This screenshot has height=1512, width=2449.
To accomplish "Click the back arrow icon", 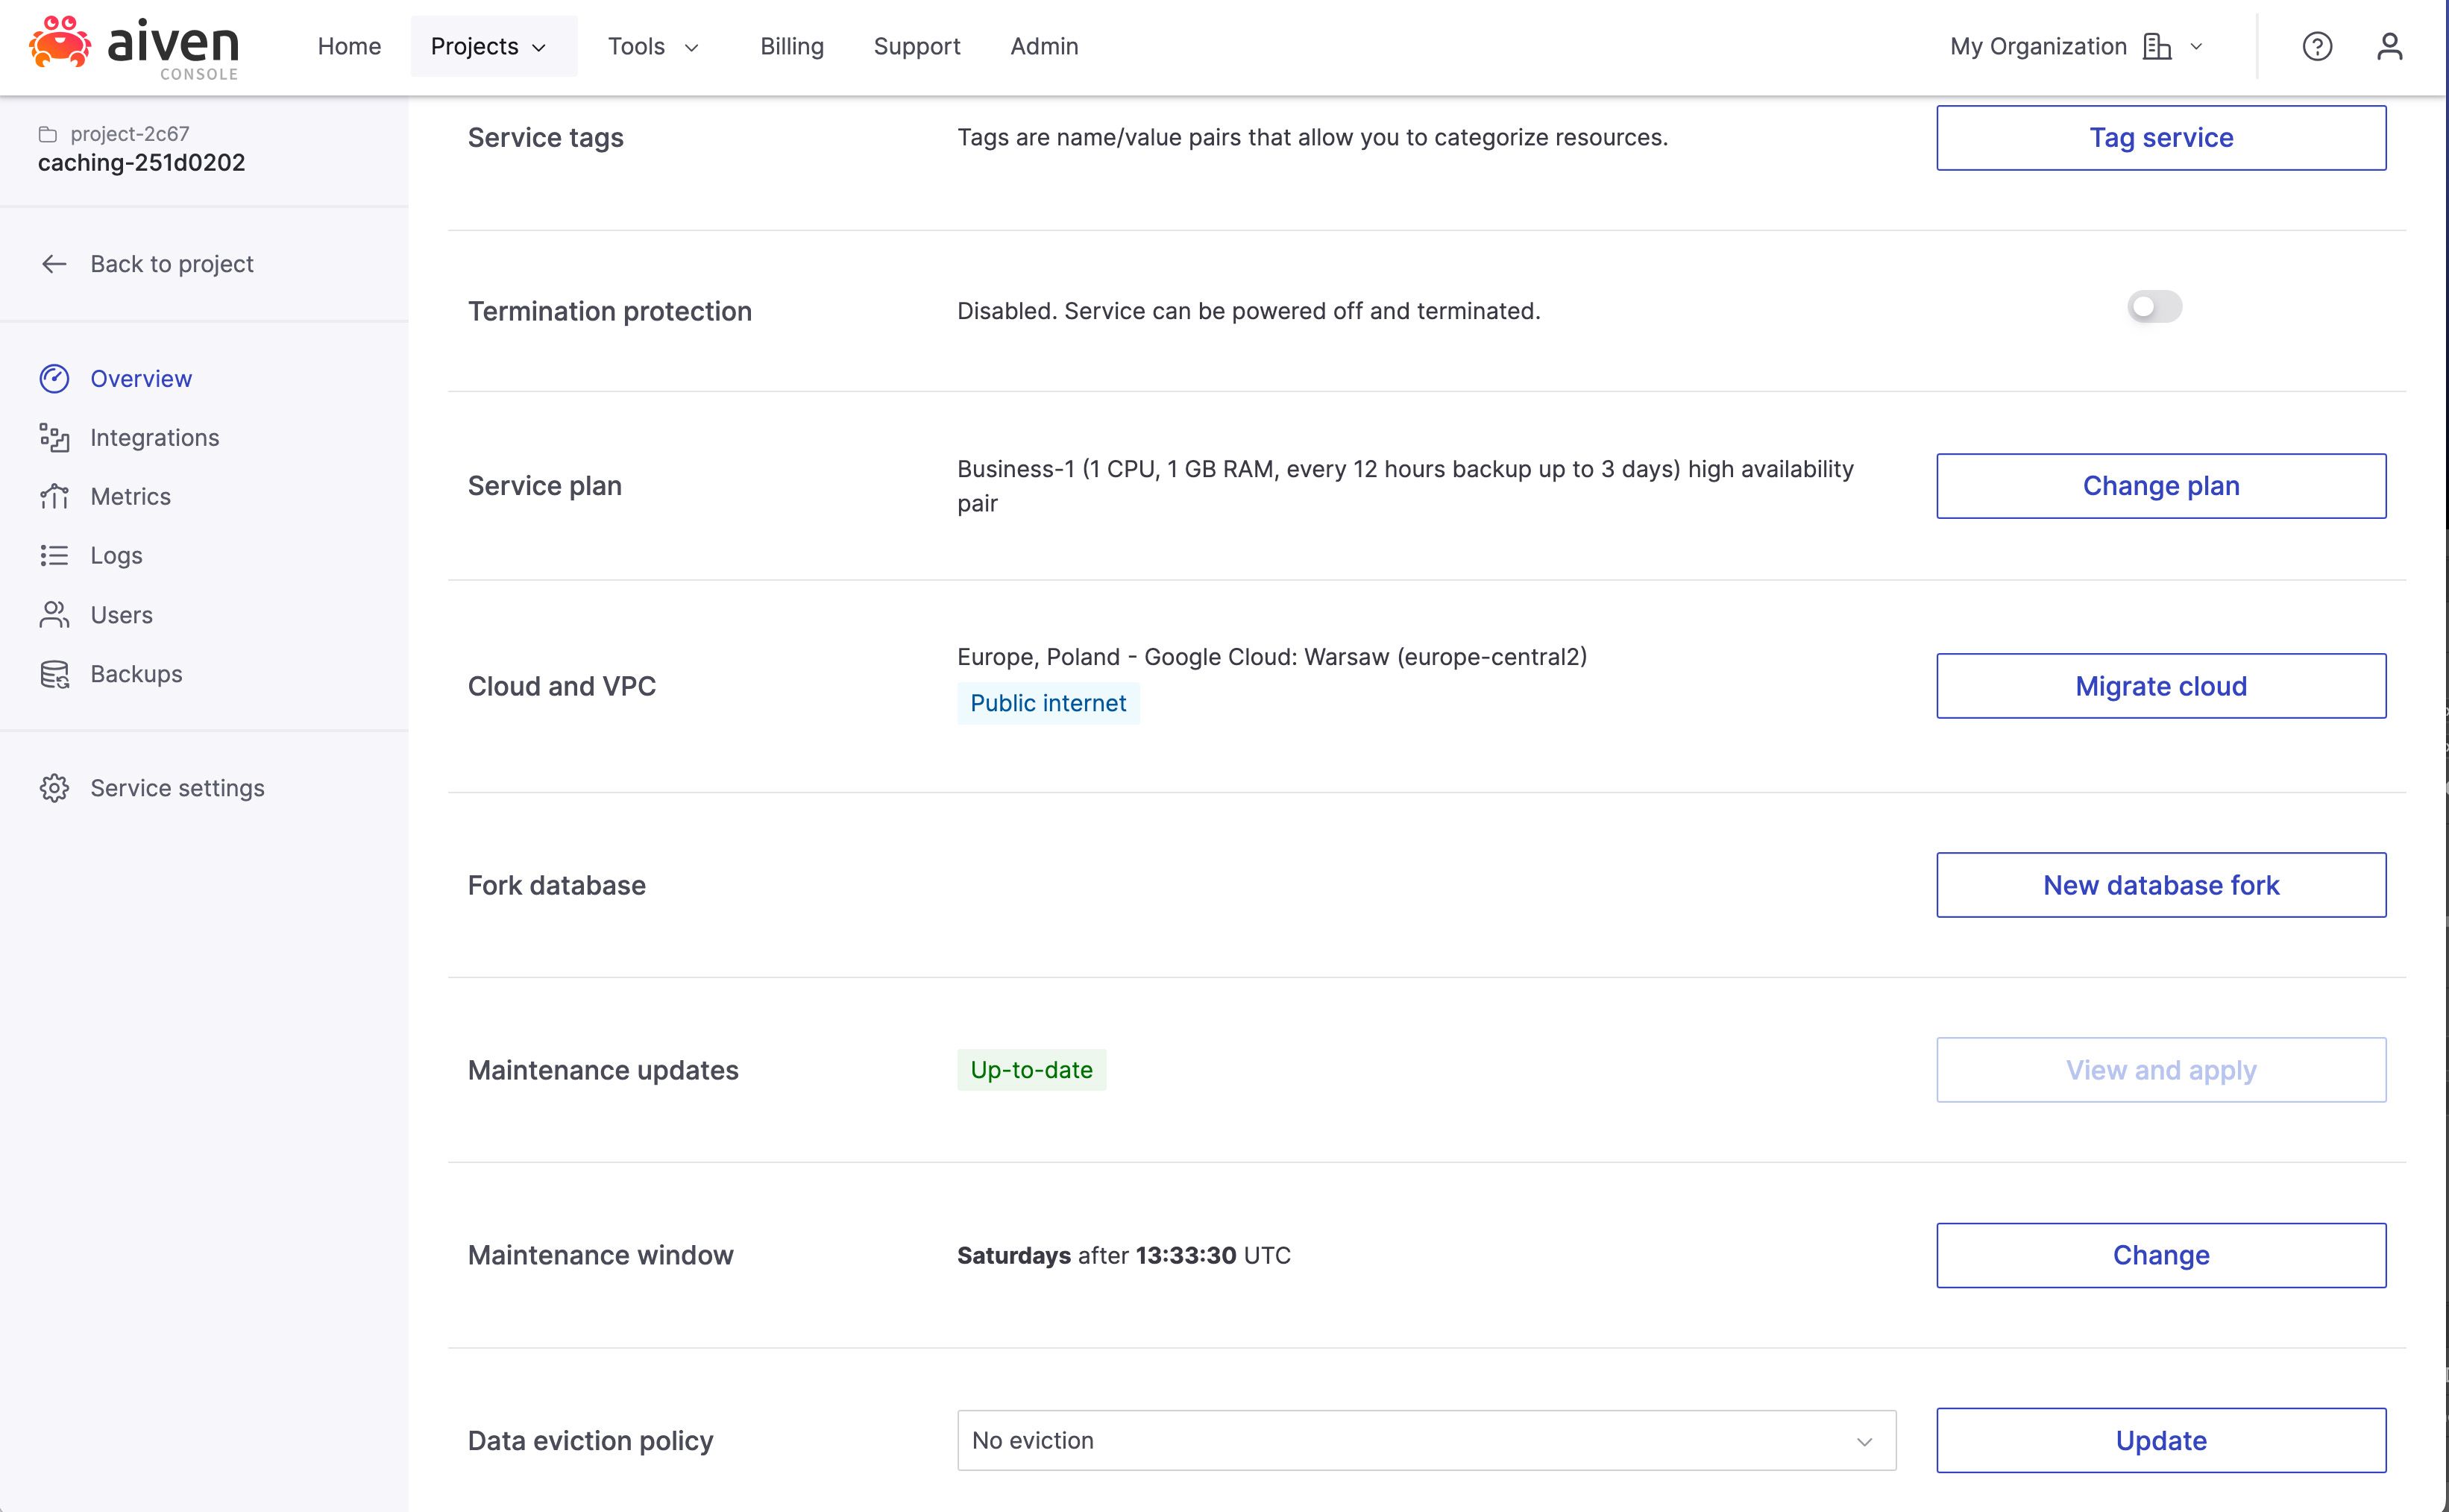I will pyautogui.click(x=54, y=264).
